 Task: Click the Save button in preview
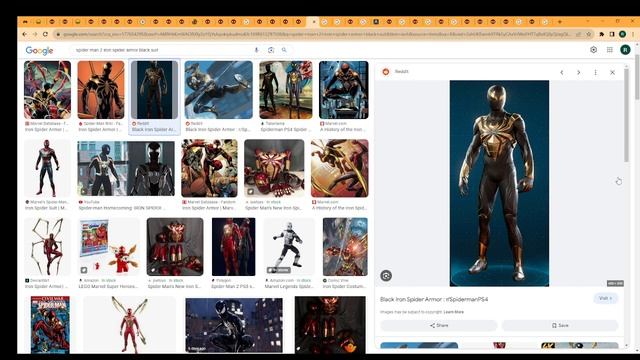pos(560,325)
